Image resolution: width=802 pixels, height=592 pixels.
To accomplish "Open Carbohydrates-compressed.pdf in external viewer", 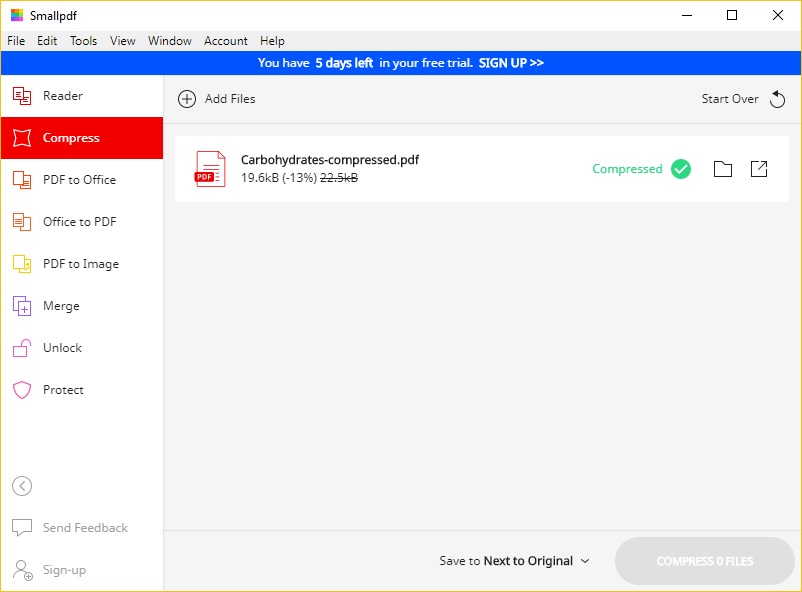I will point(759,168).
